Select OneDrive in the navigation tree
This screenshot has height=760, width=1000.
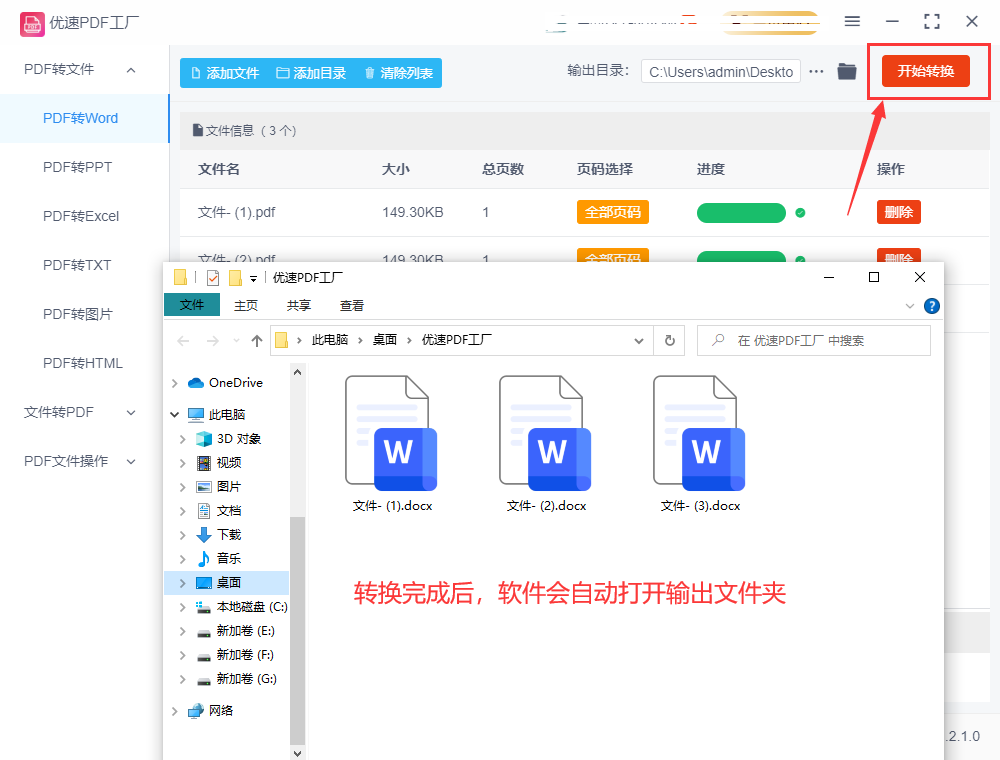tap(226, 383)
